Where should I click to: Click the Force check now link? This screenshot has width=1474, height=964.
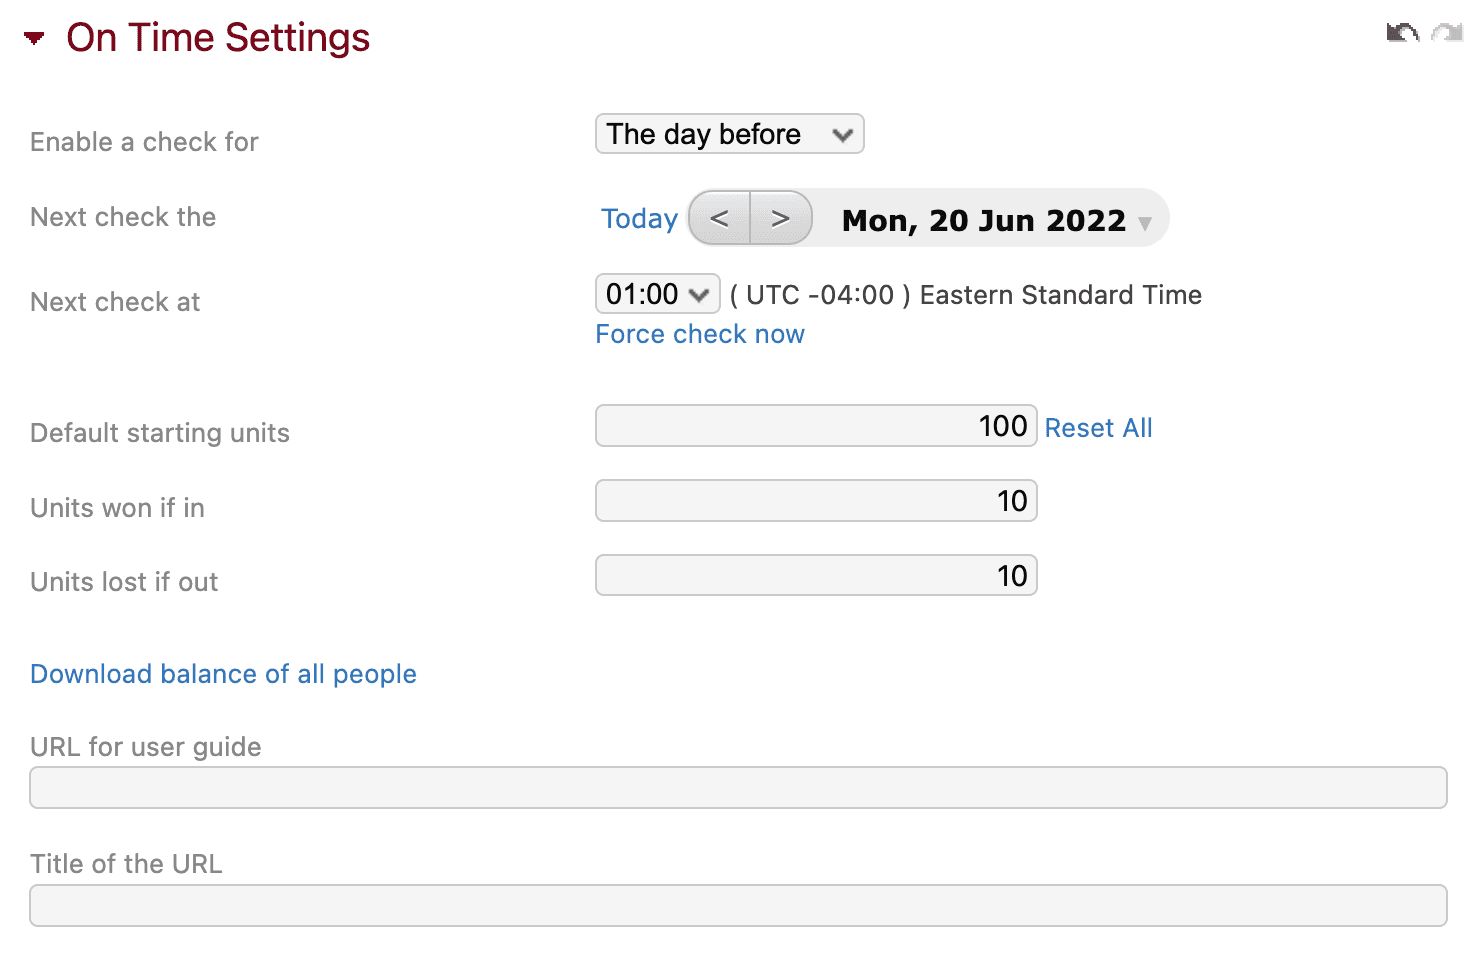pyautogui.click(x=699, y=334)
